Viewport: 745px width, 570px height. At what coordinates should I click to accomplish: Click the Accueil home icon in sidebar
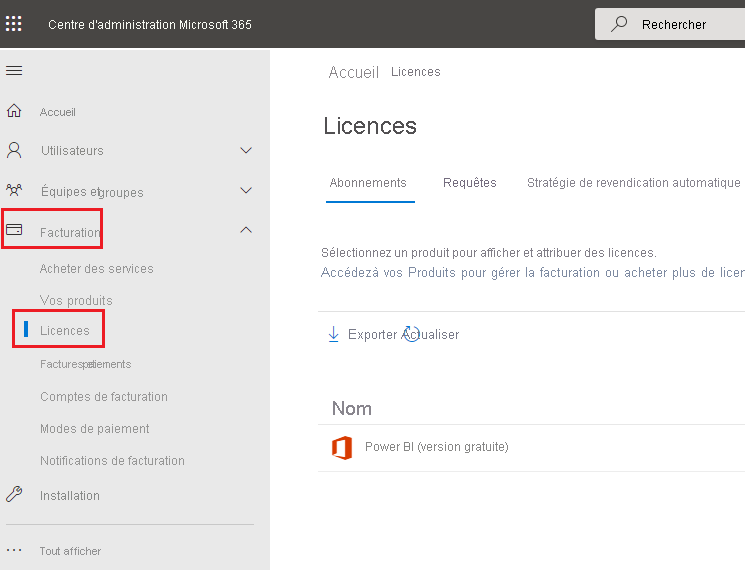14,111
